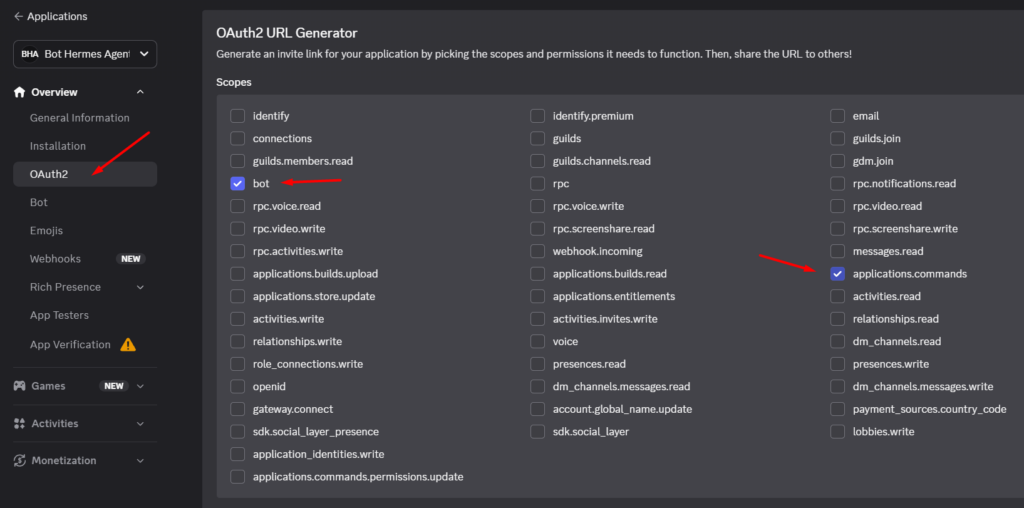Uncheck the applications.commands scope
Viewport: 1024px width, 508px height.
click(837, 274)
